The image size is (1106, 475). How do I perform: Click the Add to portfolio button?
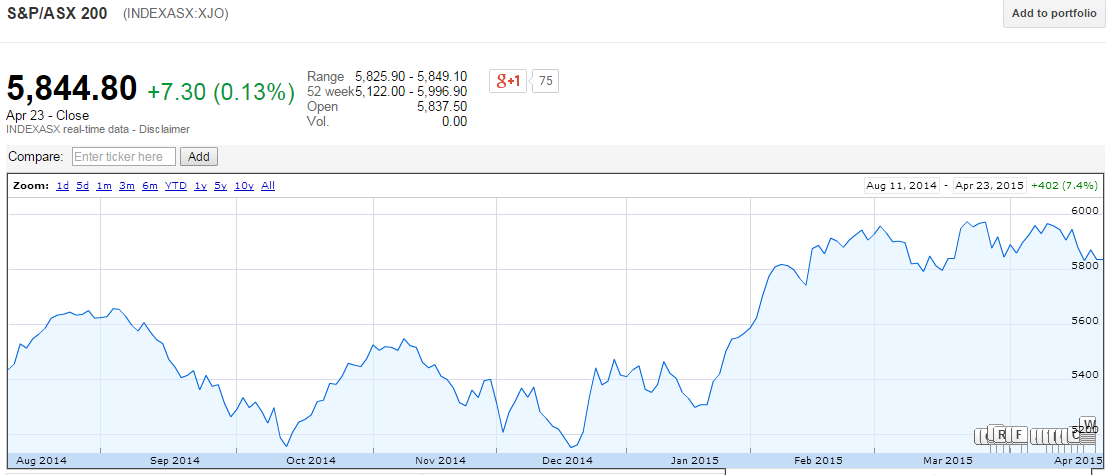(1054, 13)
